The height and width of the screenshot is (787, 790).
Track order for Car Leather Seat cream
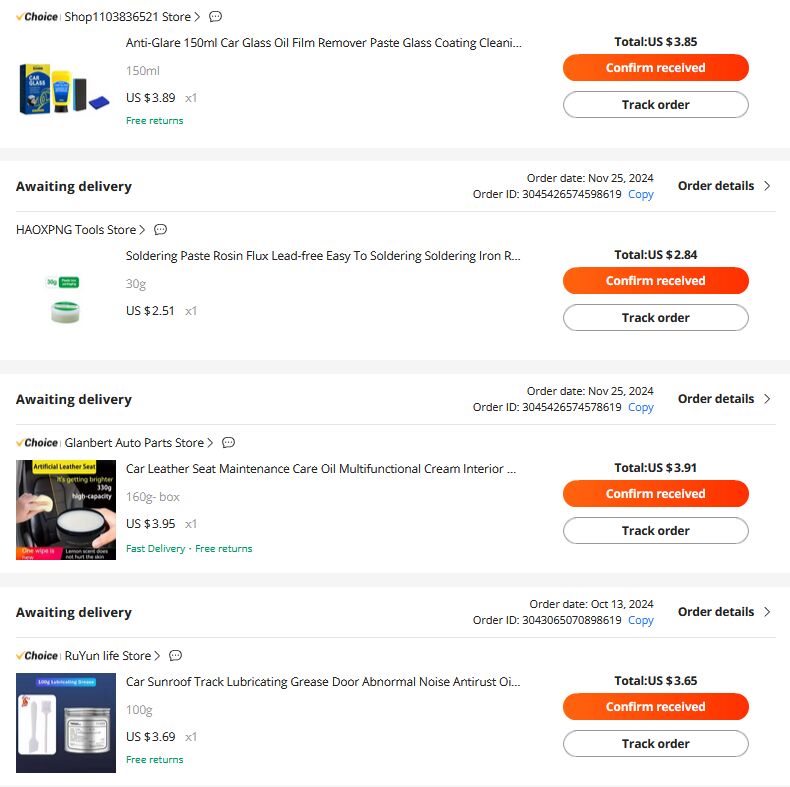(655, 531)
